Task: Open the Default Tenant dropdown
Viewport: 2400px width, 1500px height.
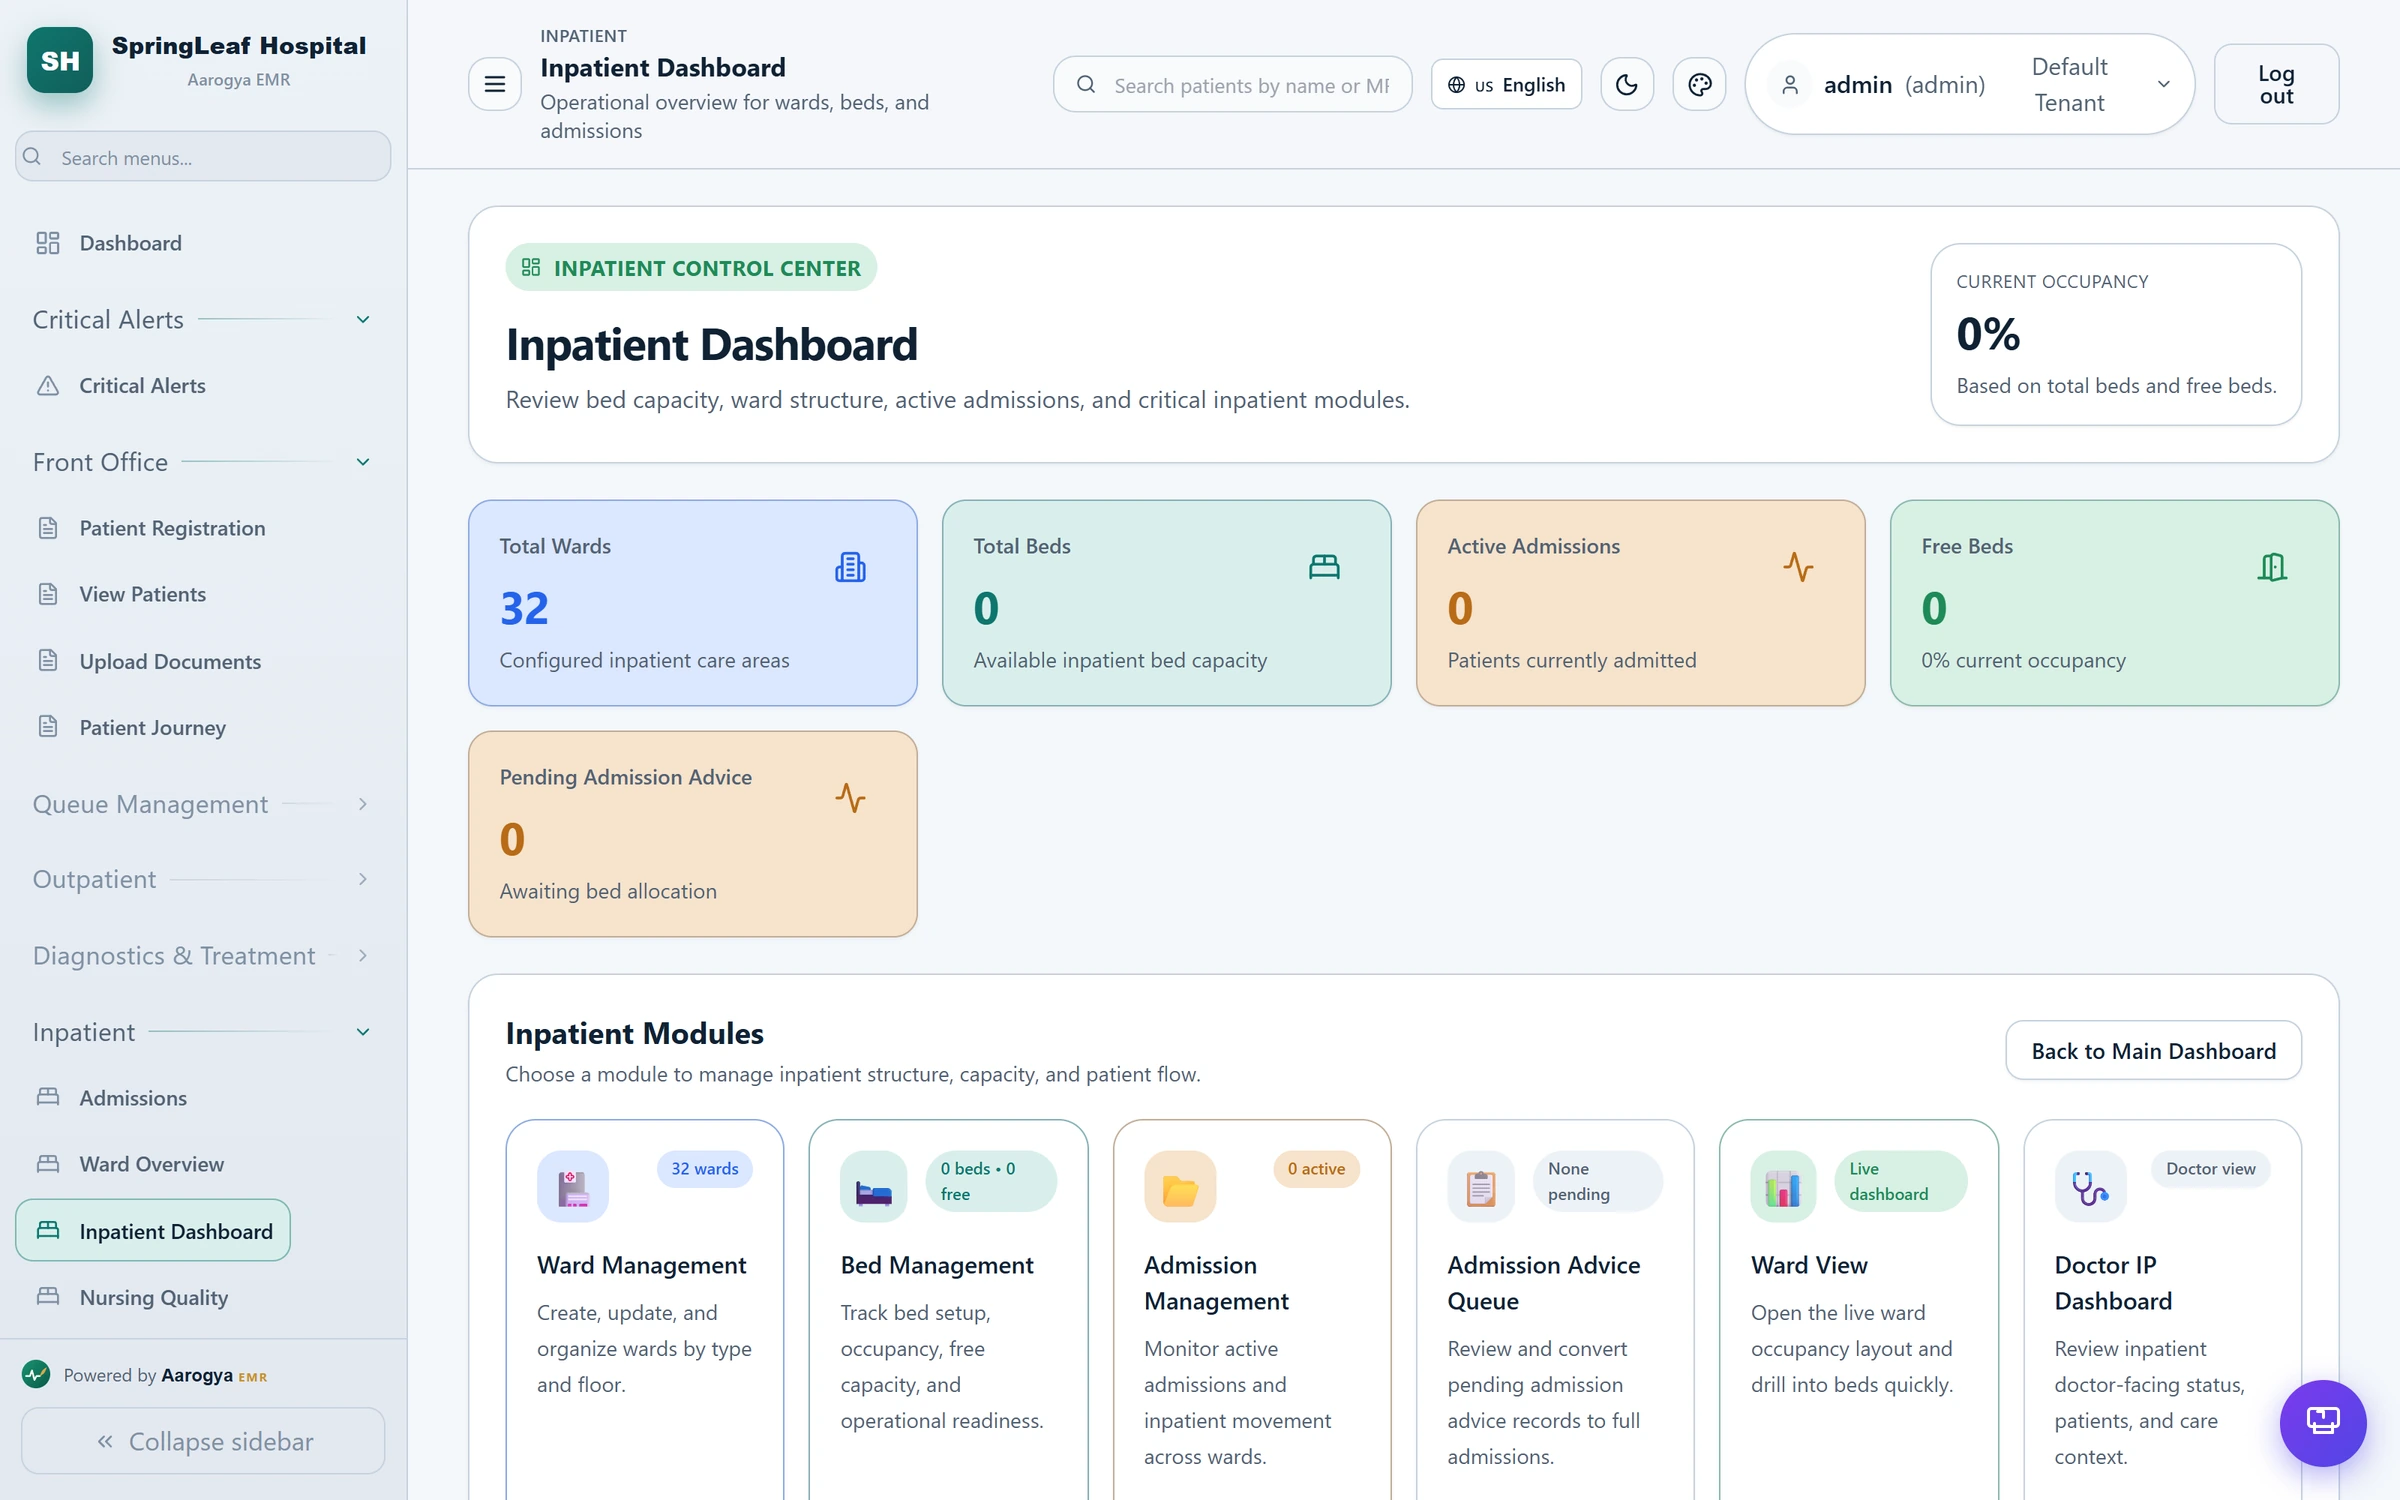Action: coord(2100,85)
